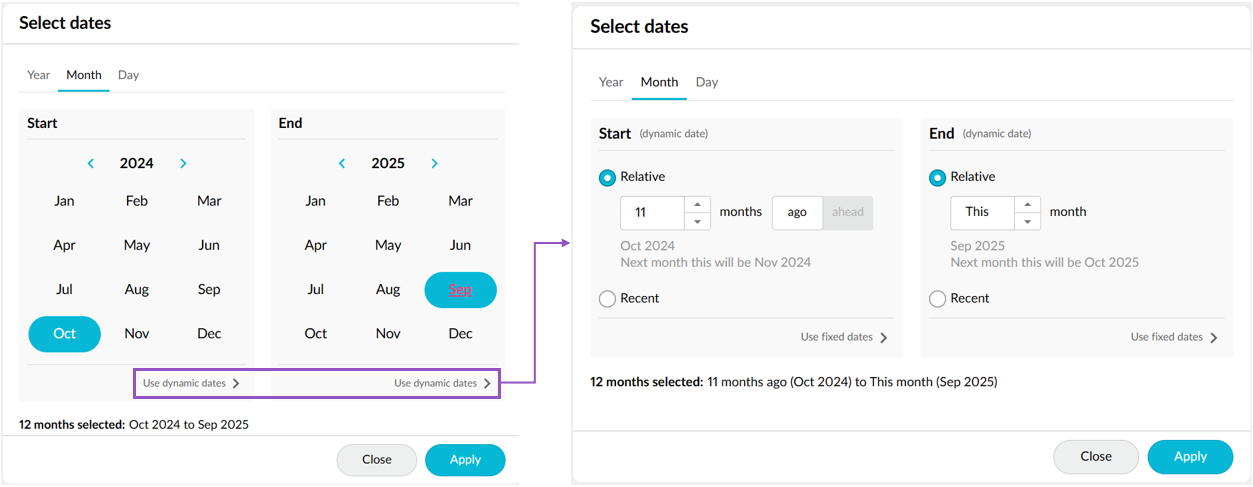Choose Recent radio under End

937,298
